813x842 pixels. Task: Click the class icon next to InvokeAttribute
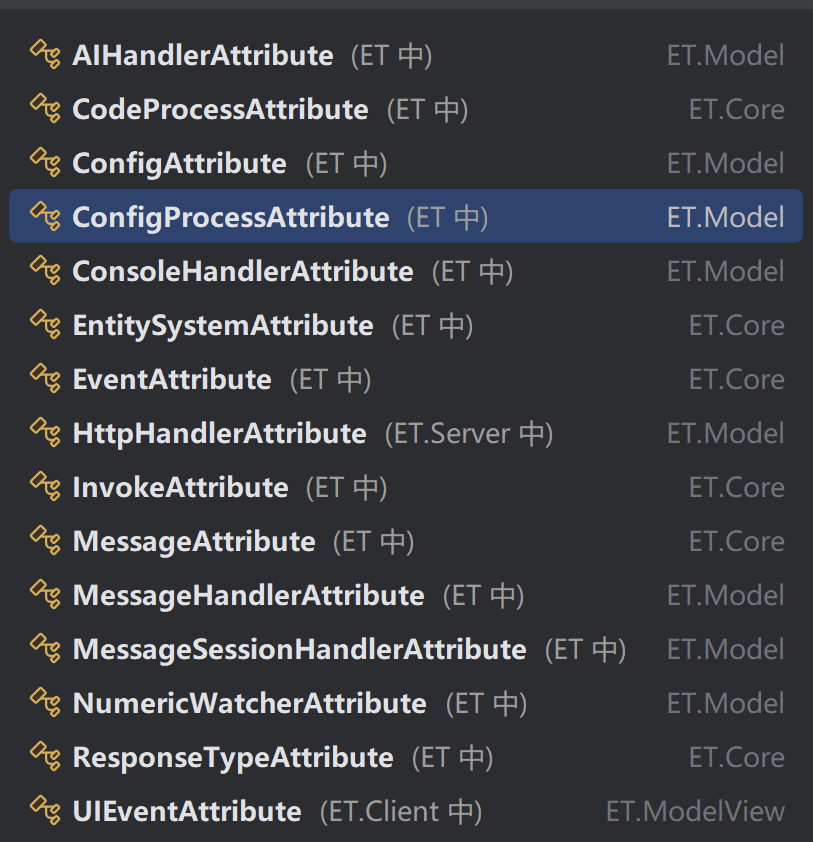pyautogui.click(x=46, y=487)
